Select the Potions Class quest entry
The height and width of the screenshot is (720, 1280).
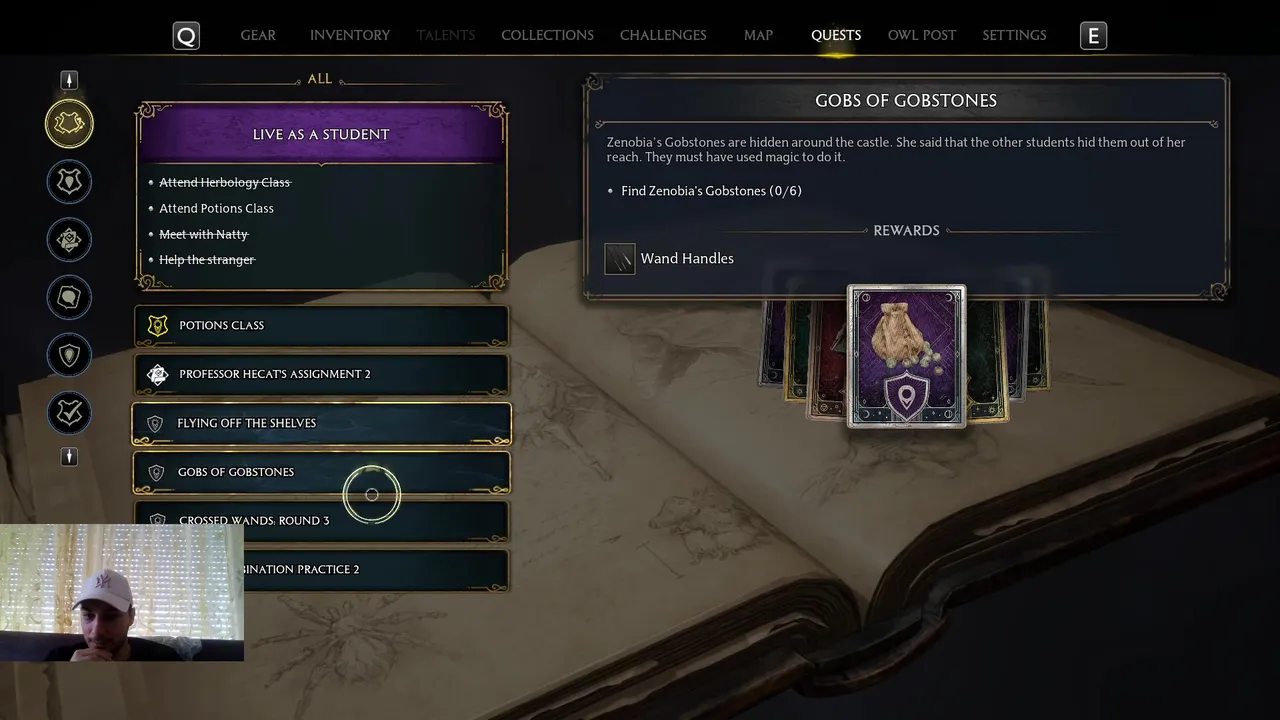pos(321,326)
